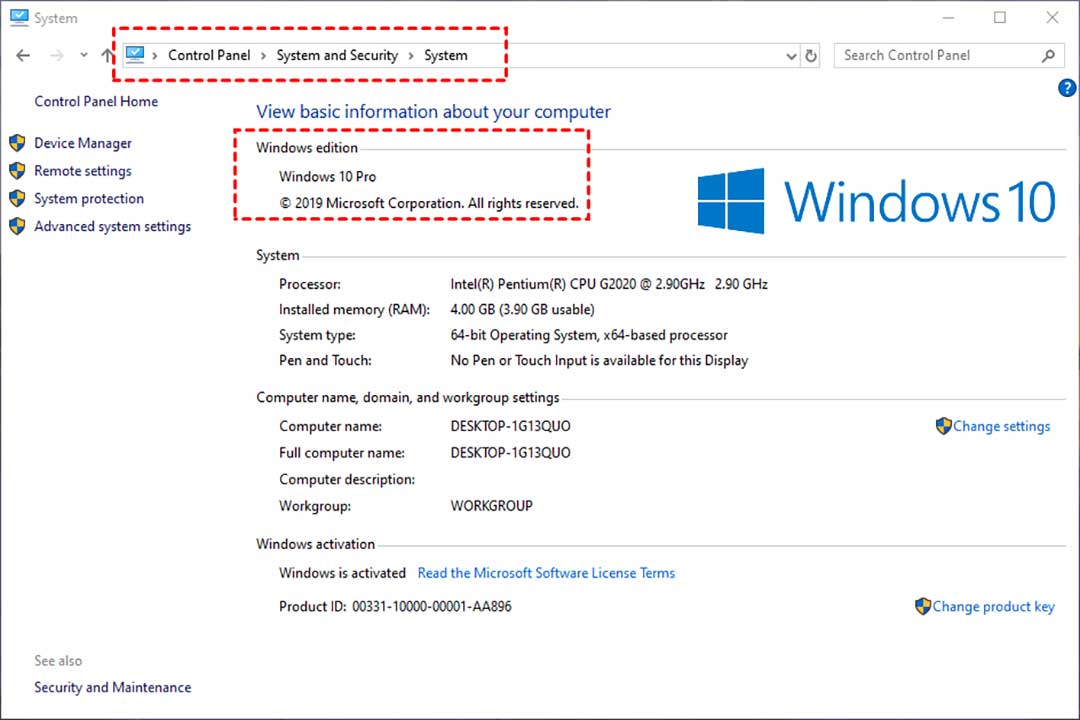Select the 4.00 GB installed memory value
The height and width of the screenshot is (720, 1080).
coord(522,309)
